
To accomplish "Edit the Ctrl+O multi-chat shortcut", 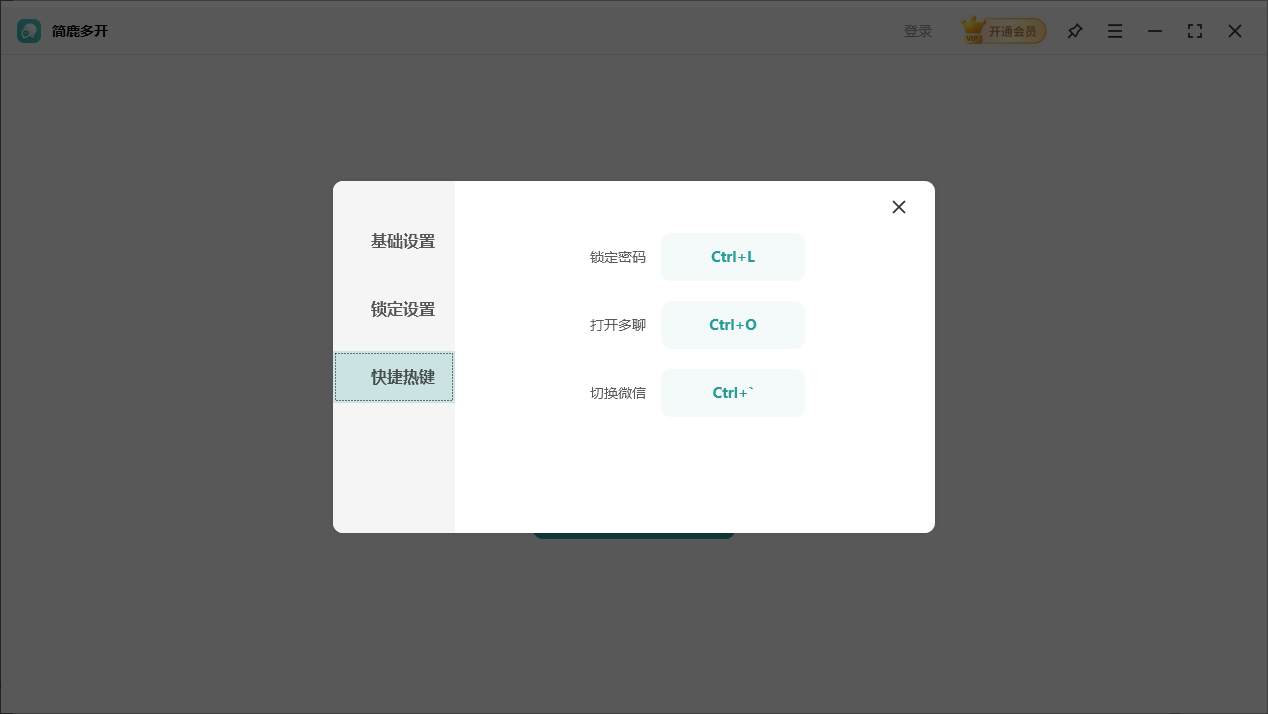I will (x=733, y=325).
